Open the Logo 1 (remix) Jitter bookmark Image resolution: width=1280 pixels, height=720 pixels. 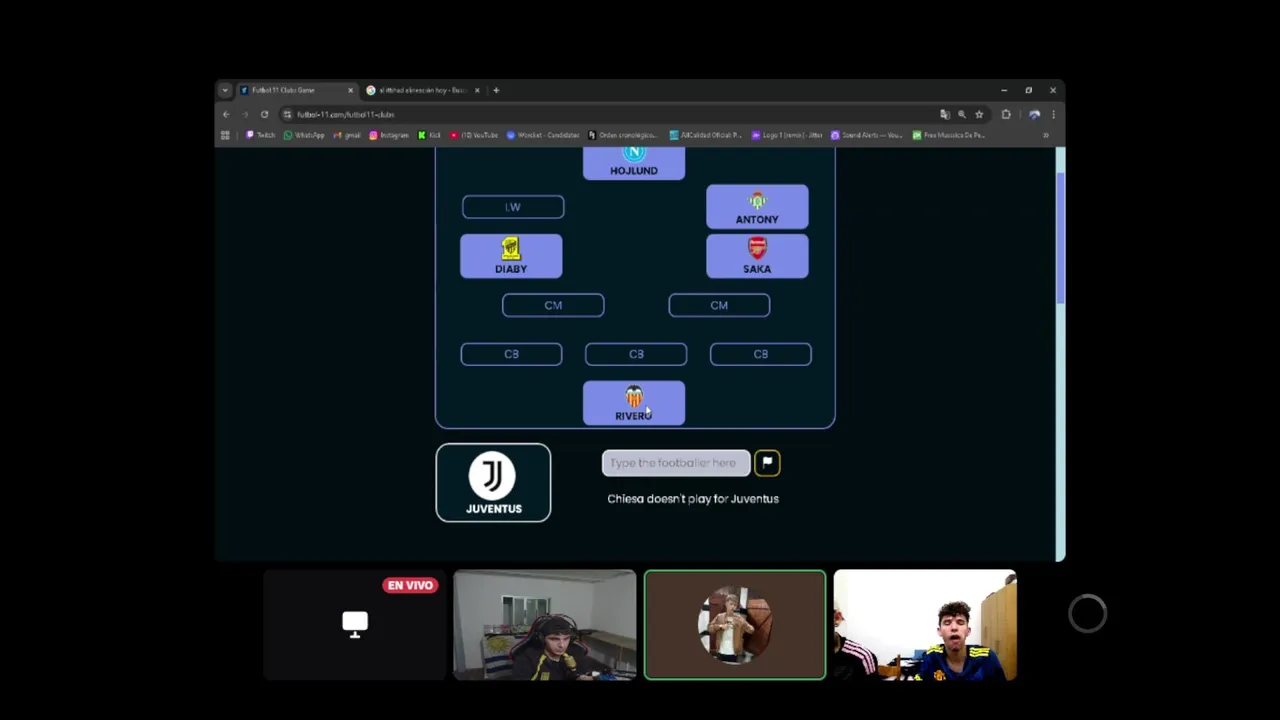pos(787,135)
